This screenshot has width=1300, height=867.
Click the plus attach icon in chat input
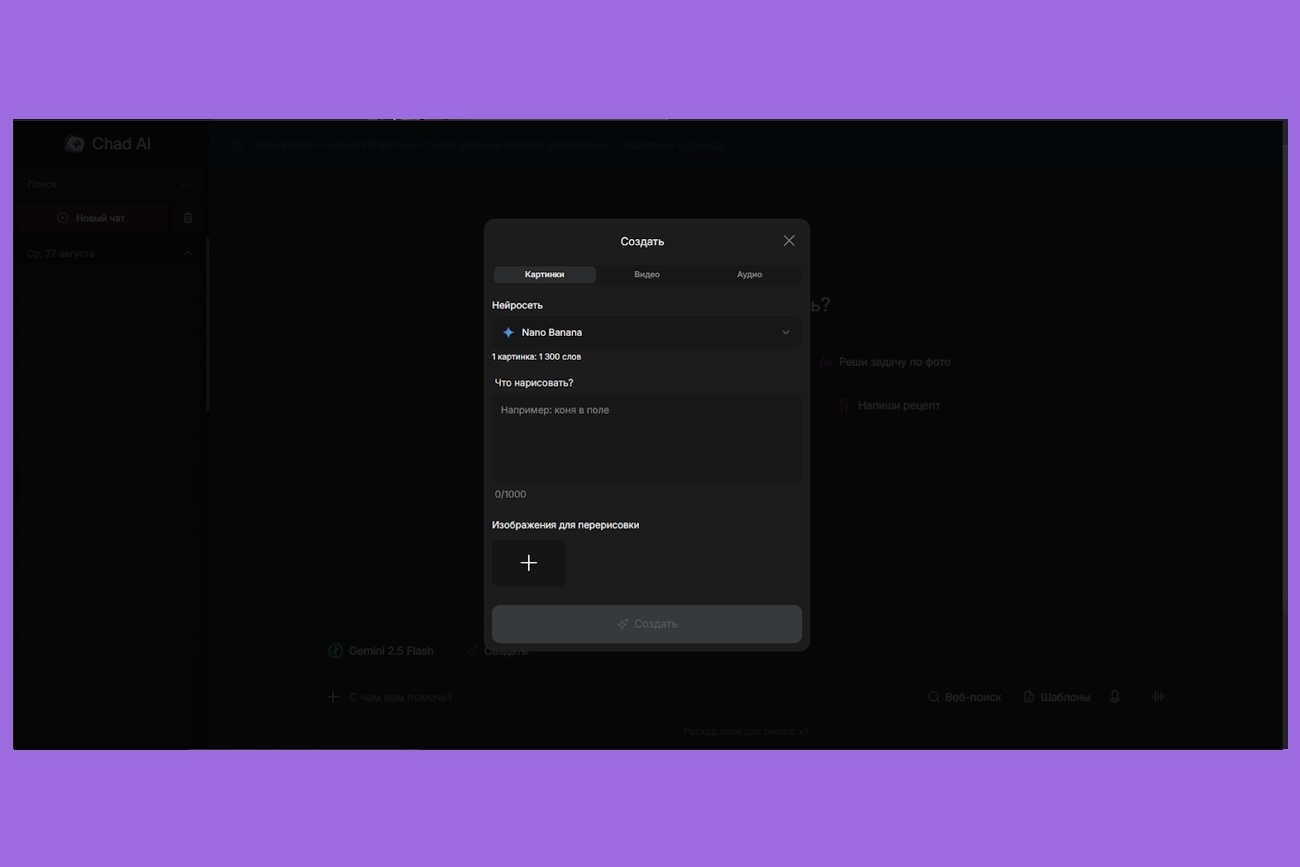pos(333,697)
